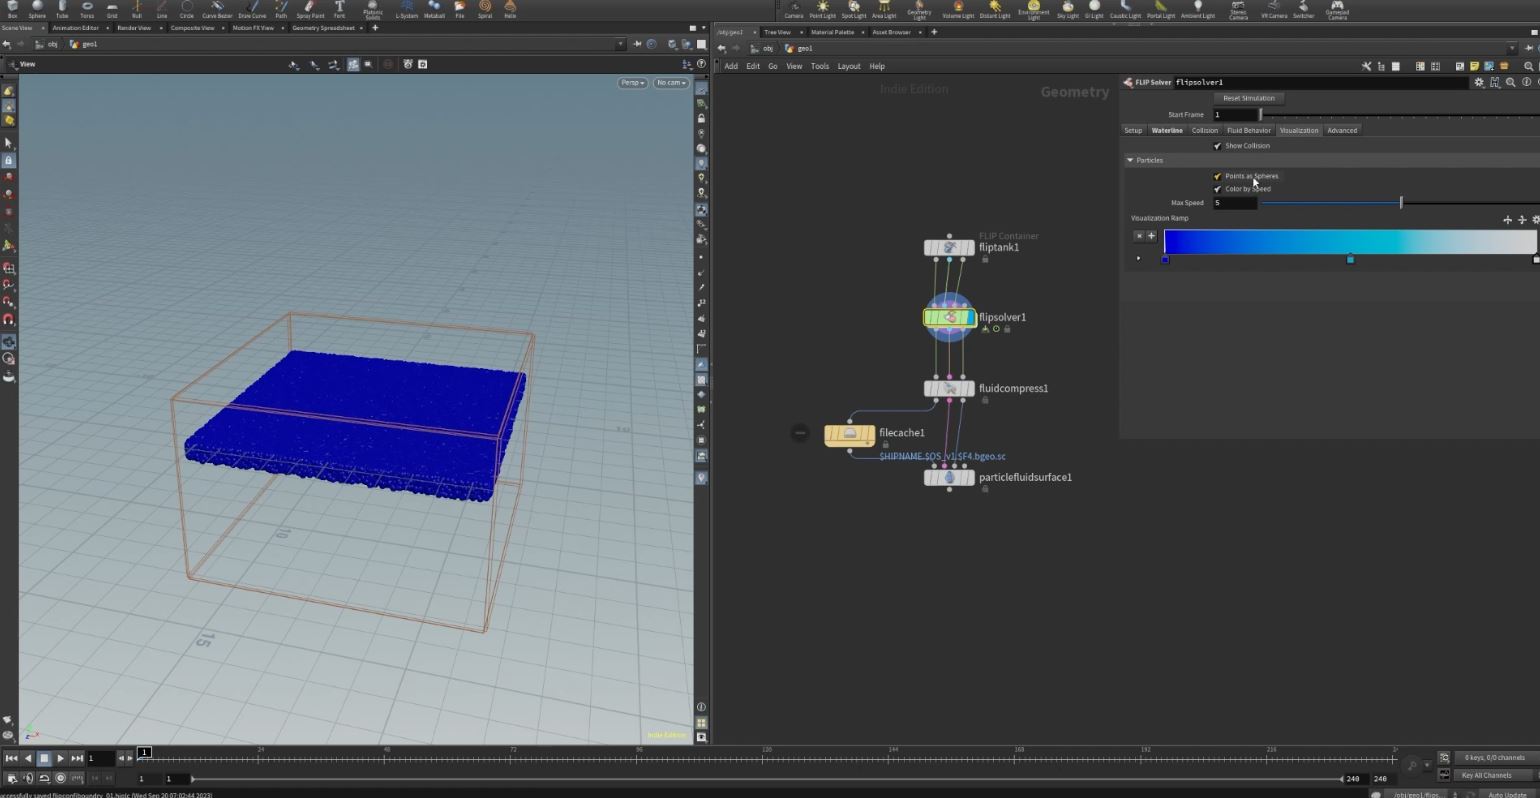The width and height of the screenshot is (1540, 798).
Task: Toggle the Color by Speed checkbox
Action: [x=1218, y=188]
